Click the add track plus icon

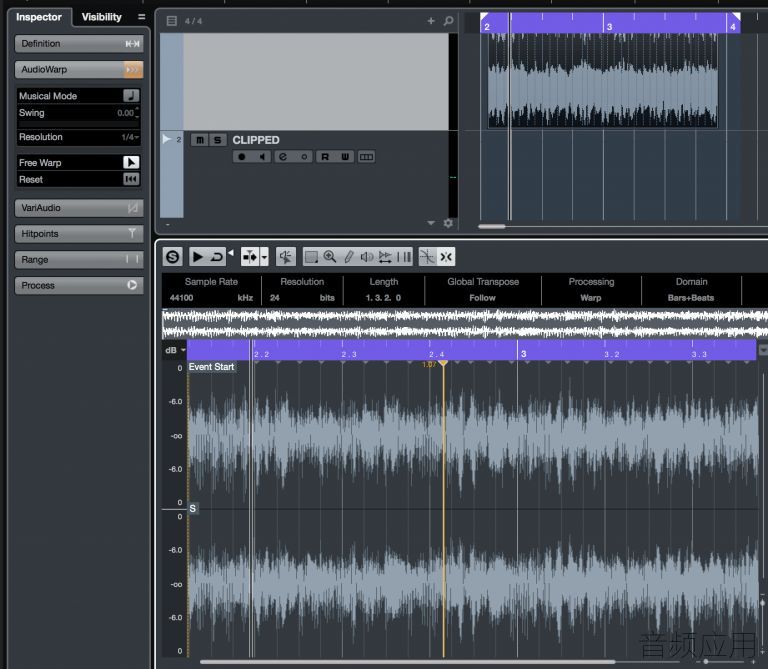tap(431, 21)
